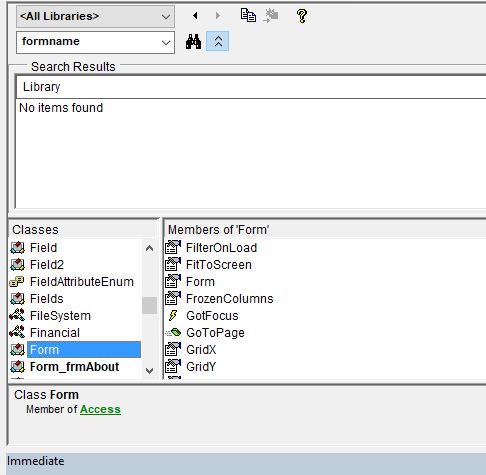Screen dimensions: 486x475
Task: Open the All Libraries dropdown
Action: [x=95, y=16]
